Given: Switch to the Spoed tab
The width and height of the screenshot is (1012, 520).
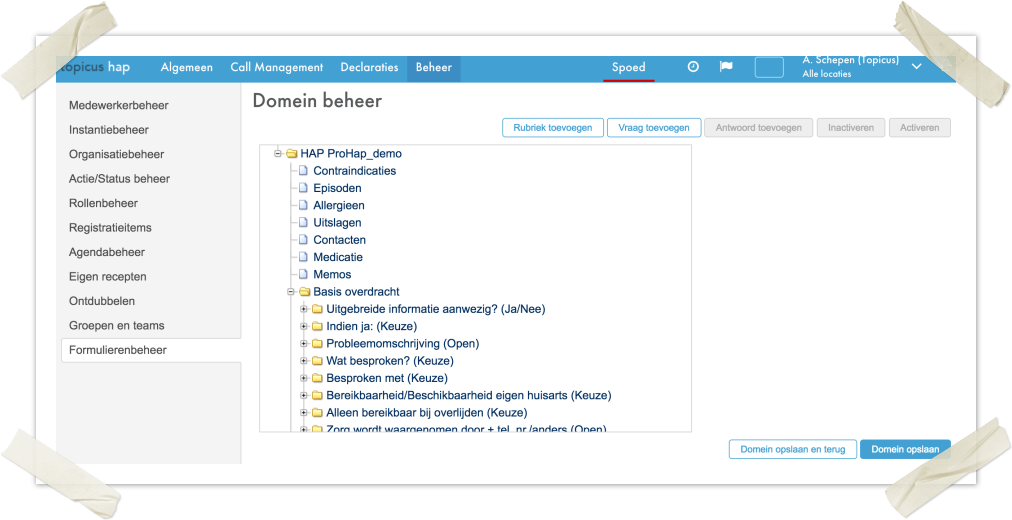Looking at the screenshot, I should (628, 68).
